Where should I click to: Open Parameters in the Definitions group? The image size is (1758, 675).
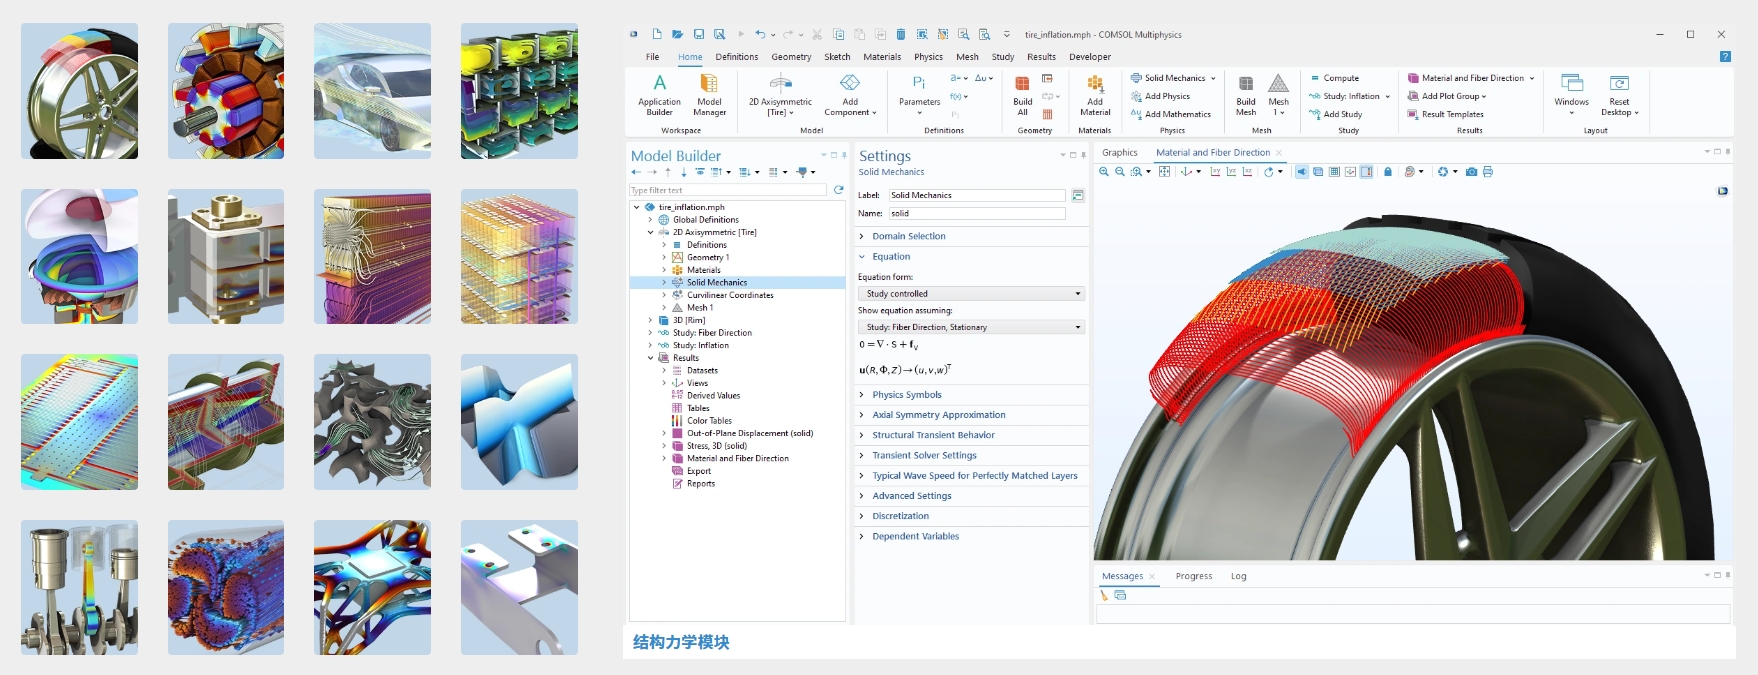coord(919,95)
